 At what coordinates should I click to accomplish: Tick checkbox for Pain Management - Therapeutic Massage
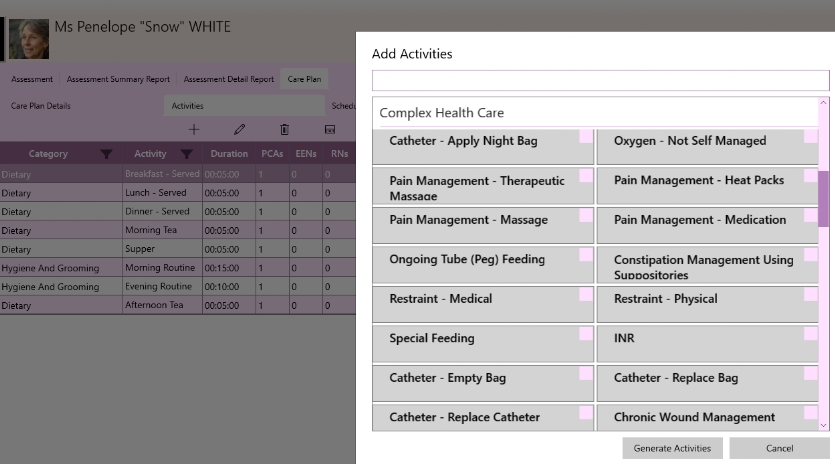[x=586, y=176]
